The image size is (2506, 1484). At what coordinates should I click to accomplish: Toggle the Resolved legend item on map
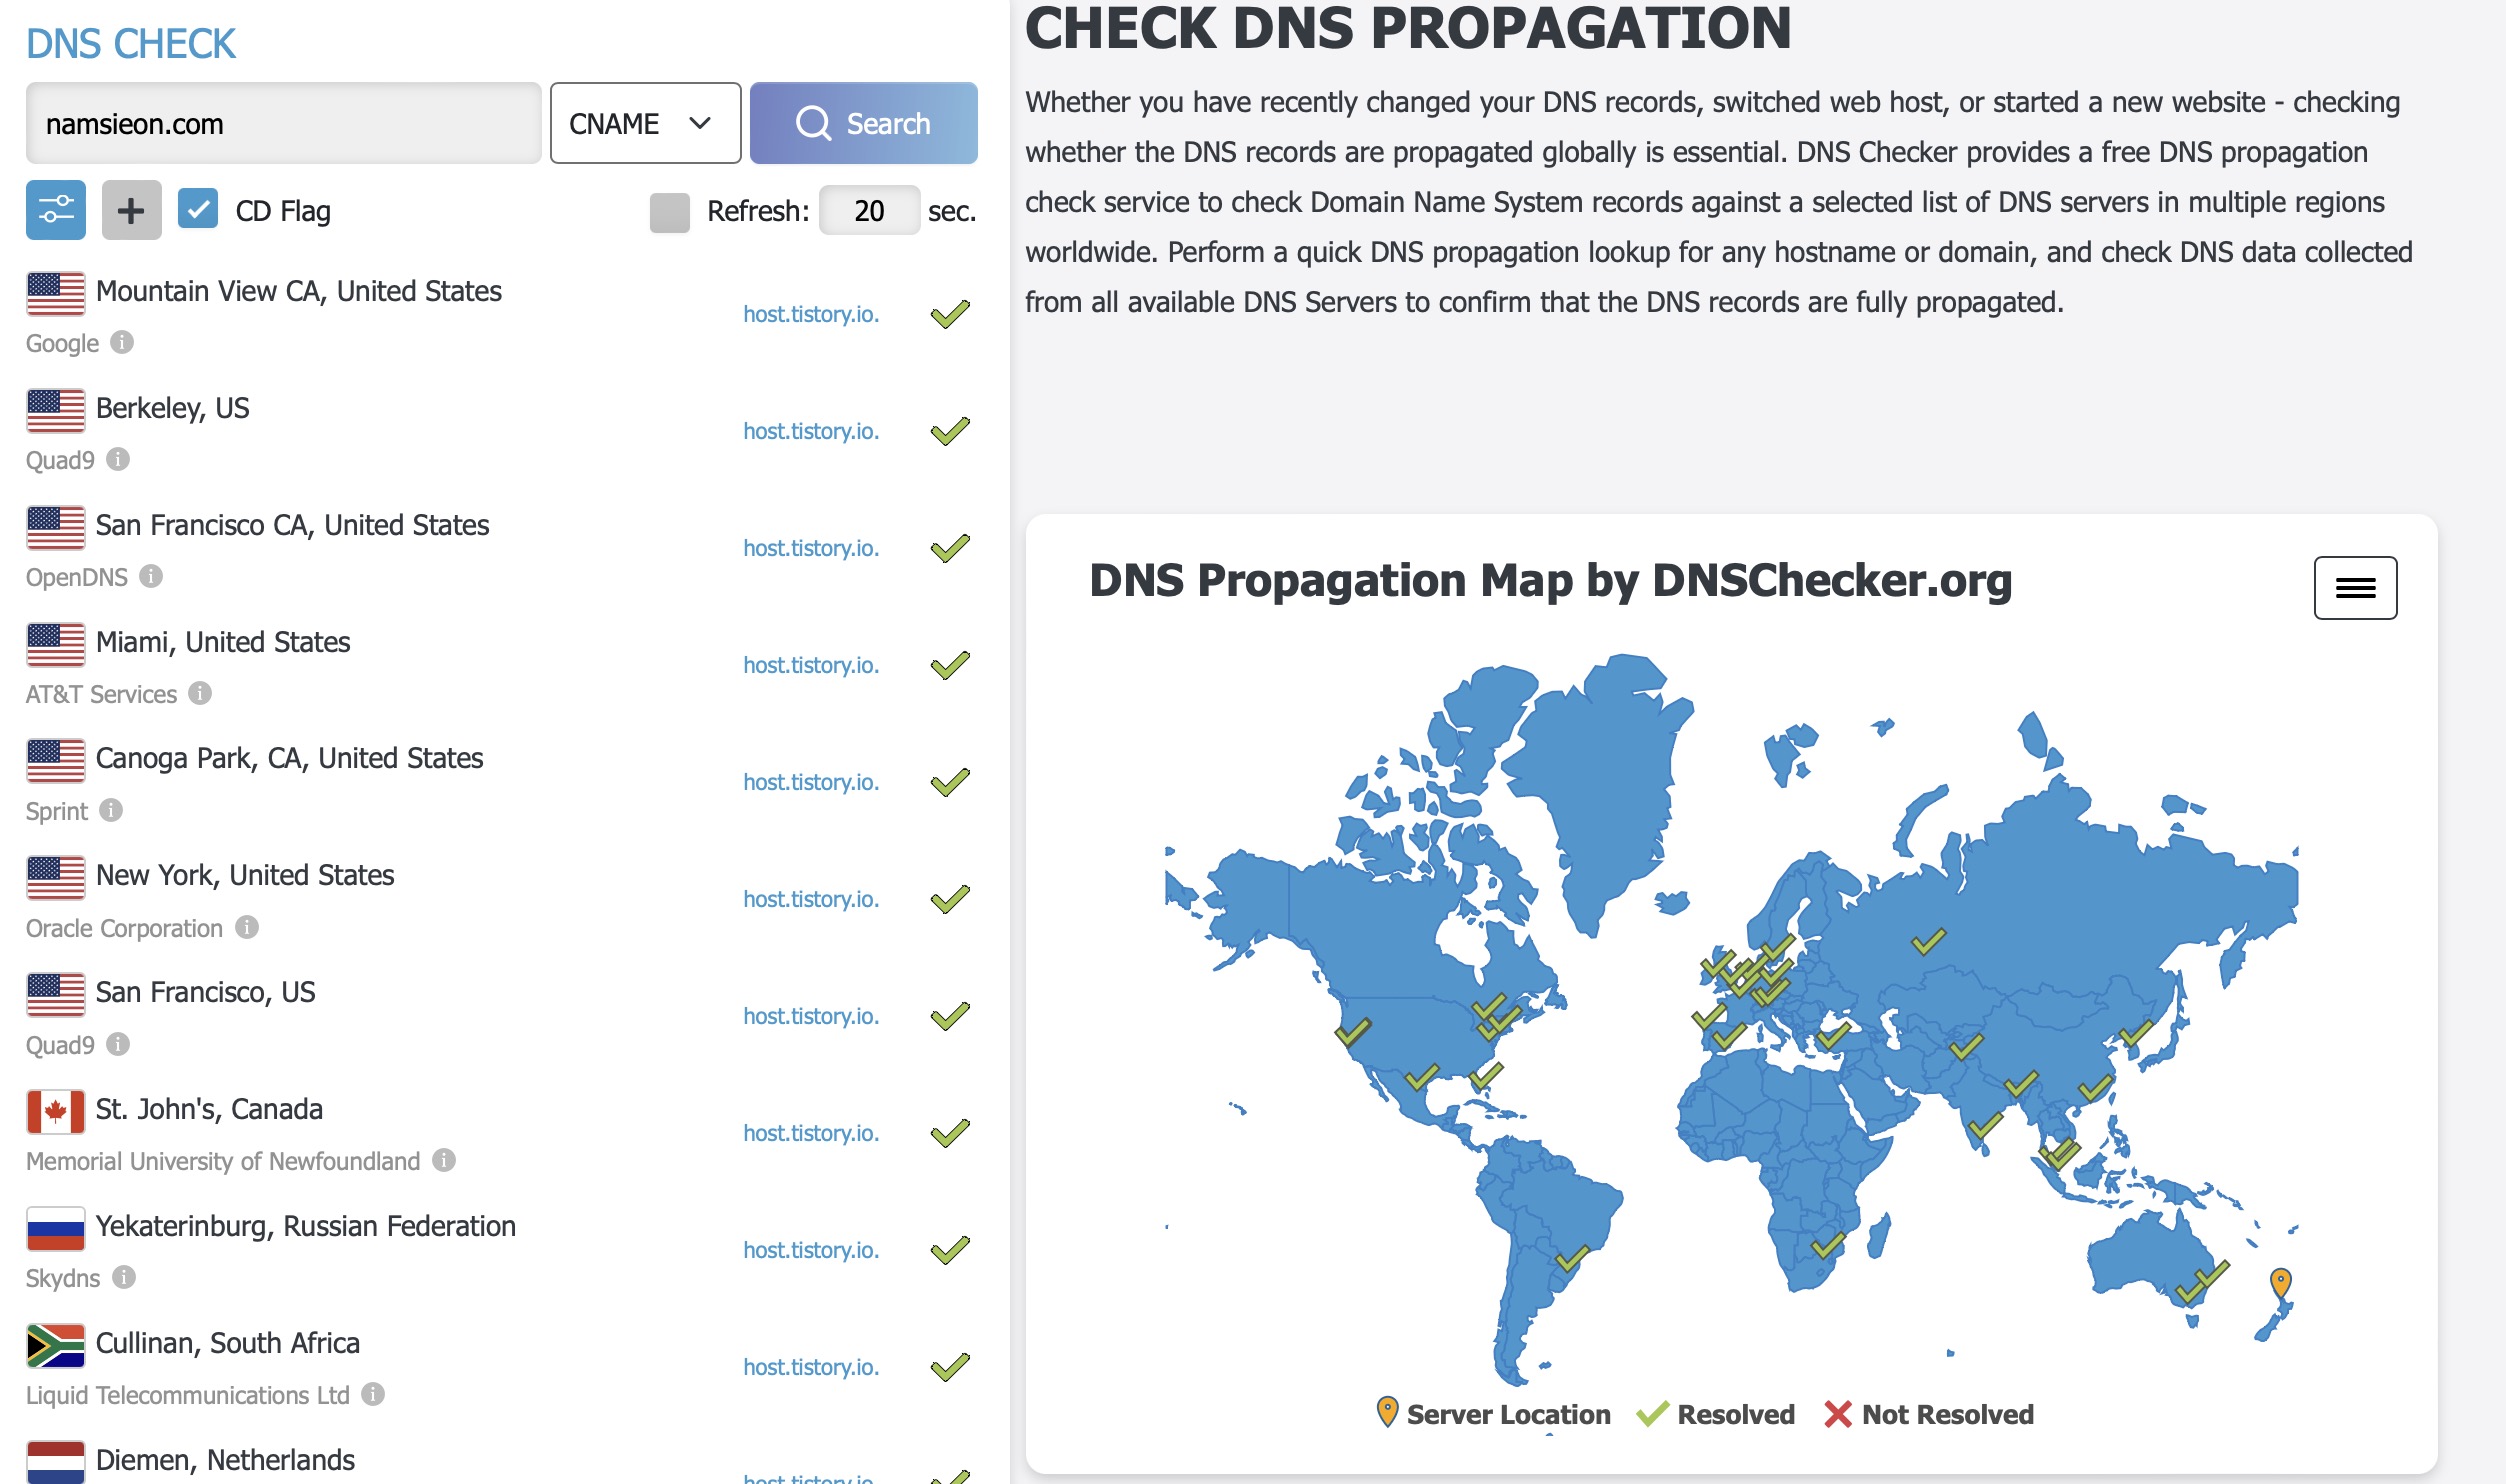tap(1716, 1414)
